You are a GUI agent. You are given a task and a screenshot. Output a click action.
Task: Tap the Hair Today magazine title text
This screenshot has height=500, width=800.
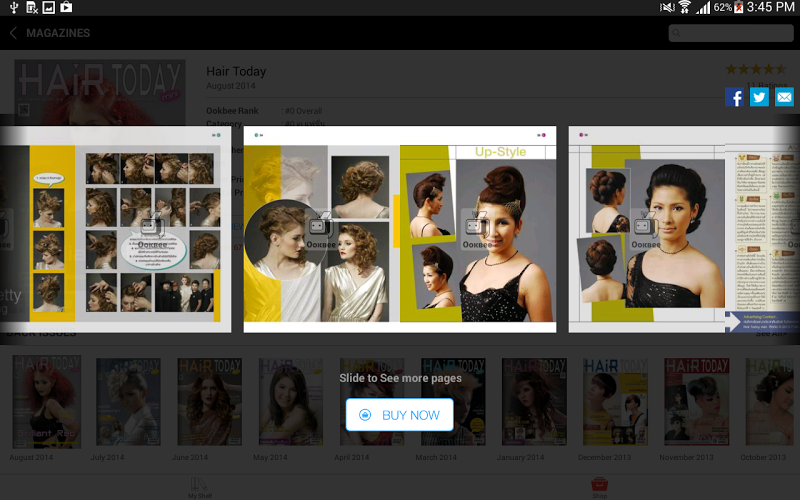pos(236,71)
